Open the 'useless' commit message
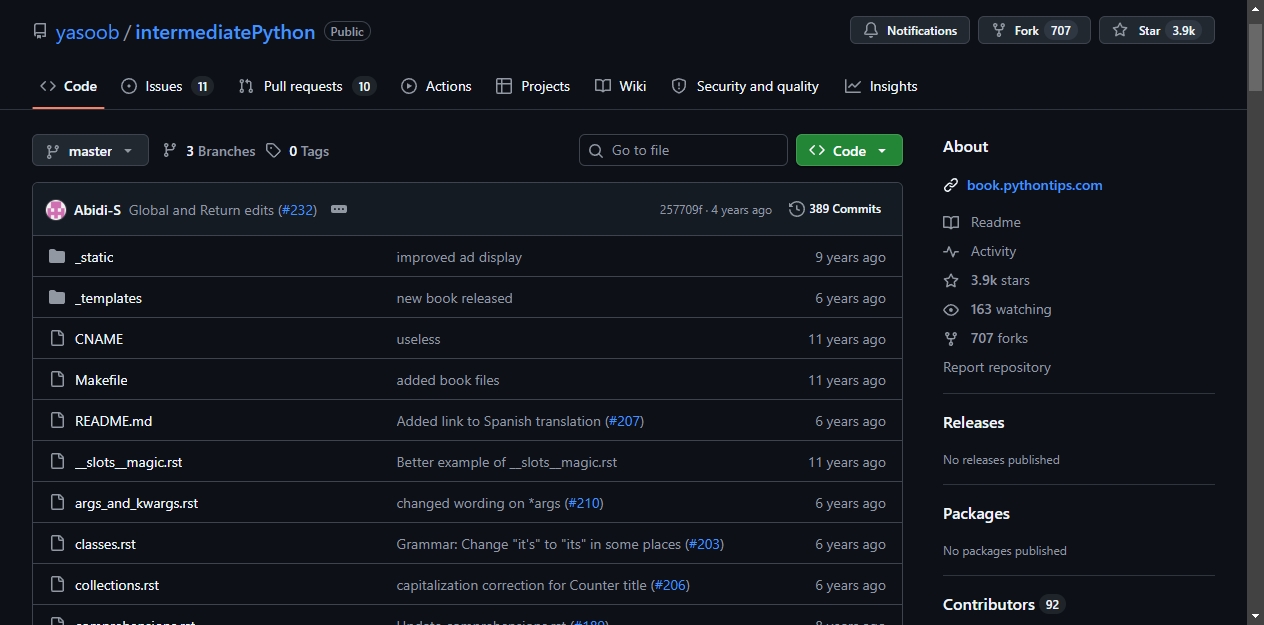 (418, 339)
